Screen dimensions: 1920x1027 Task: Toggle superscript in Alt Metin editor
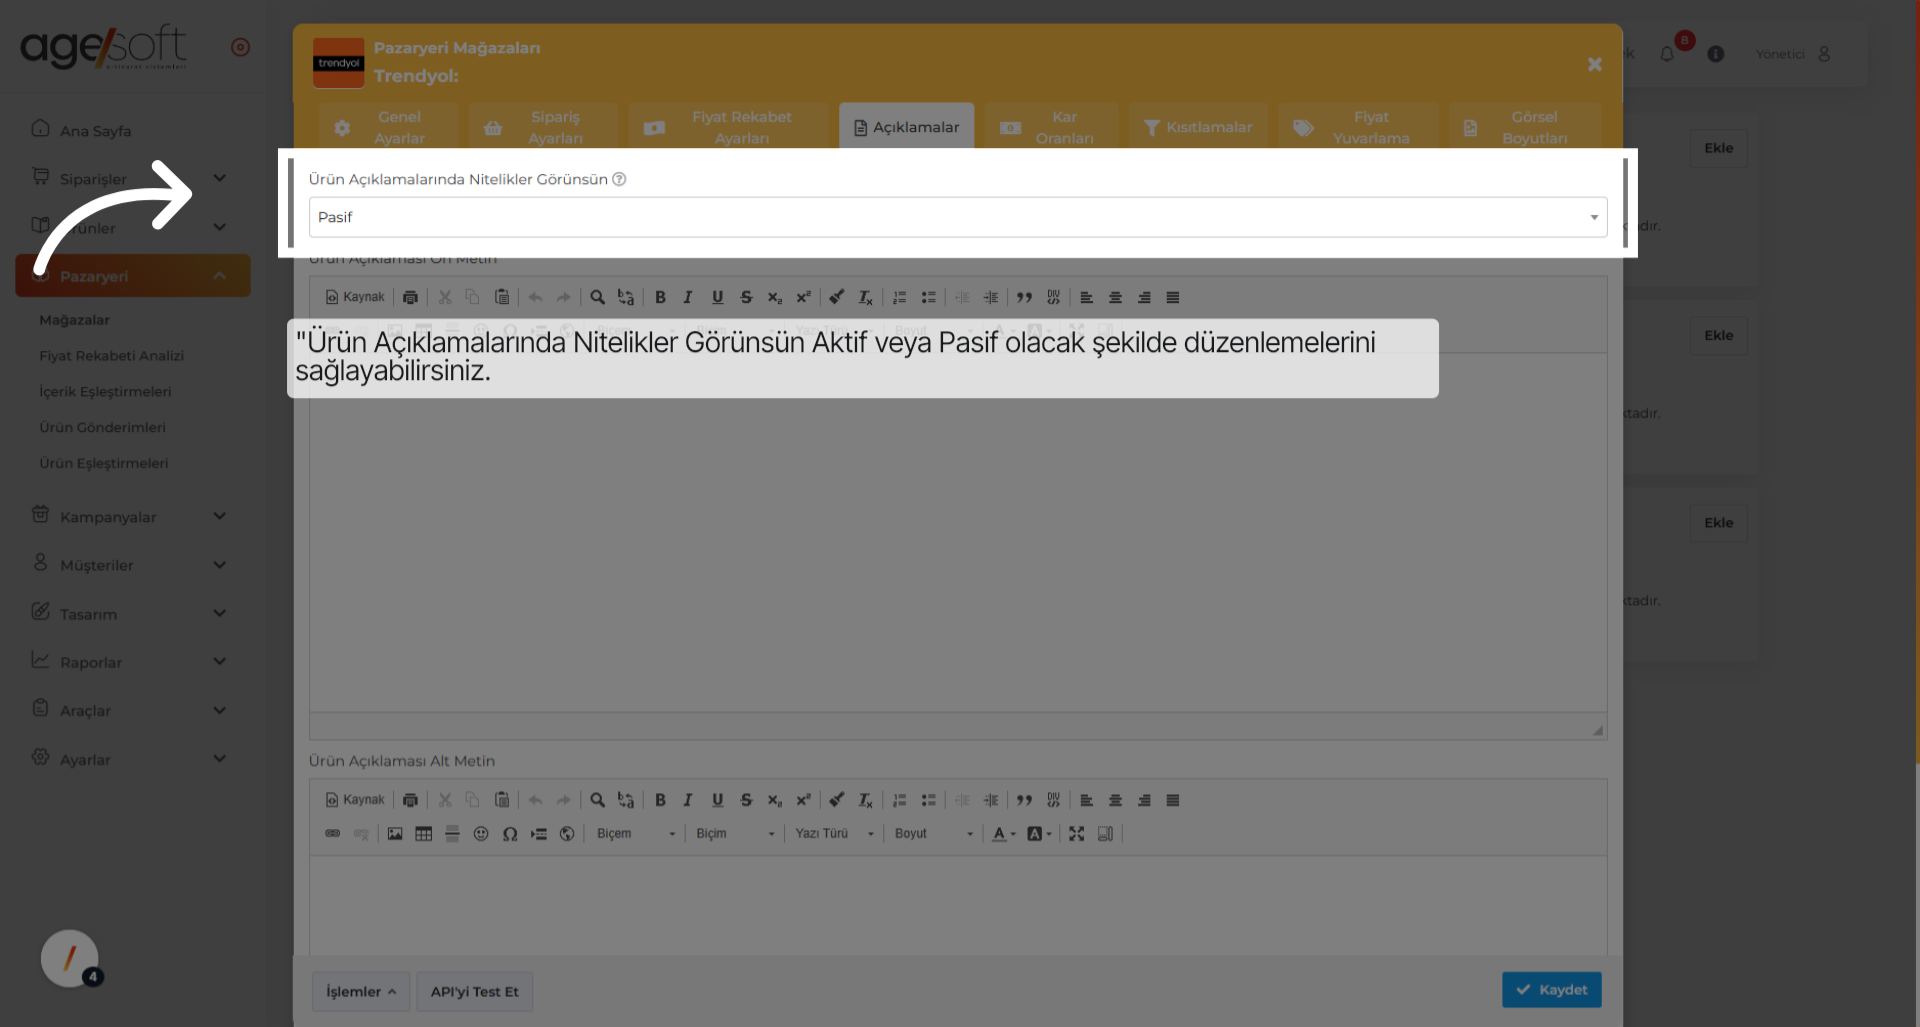tap(803, 800)
